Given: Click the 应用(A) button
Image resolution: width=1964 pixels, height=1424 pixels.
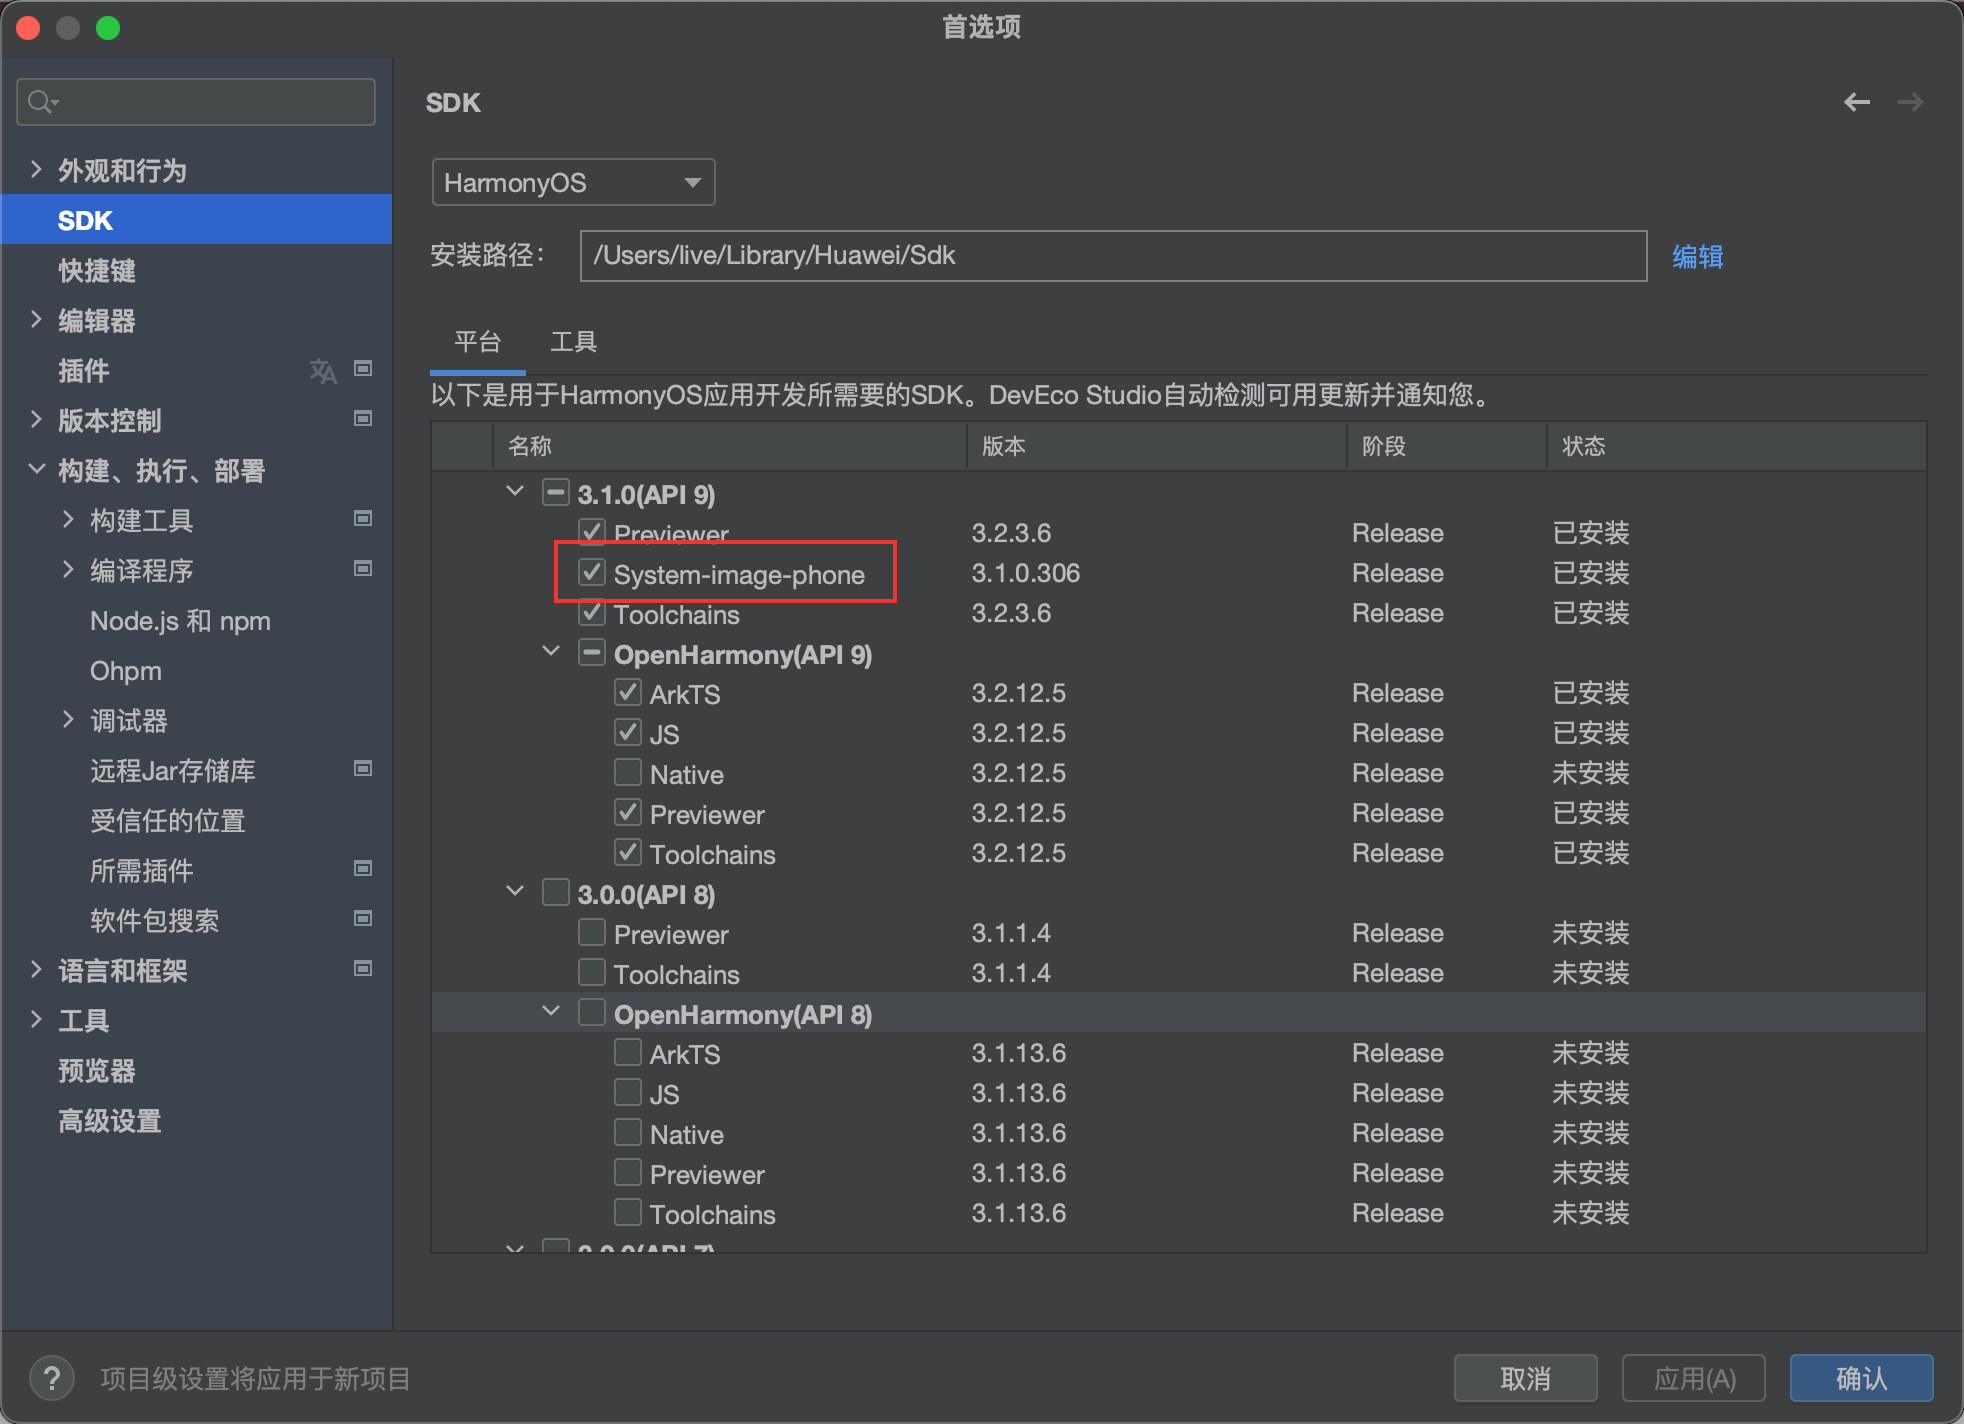Looking at the screenshot, I should [1694, 1379].
